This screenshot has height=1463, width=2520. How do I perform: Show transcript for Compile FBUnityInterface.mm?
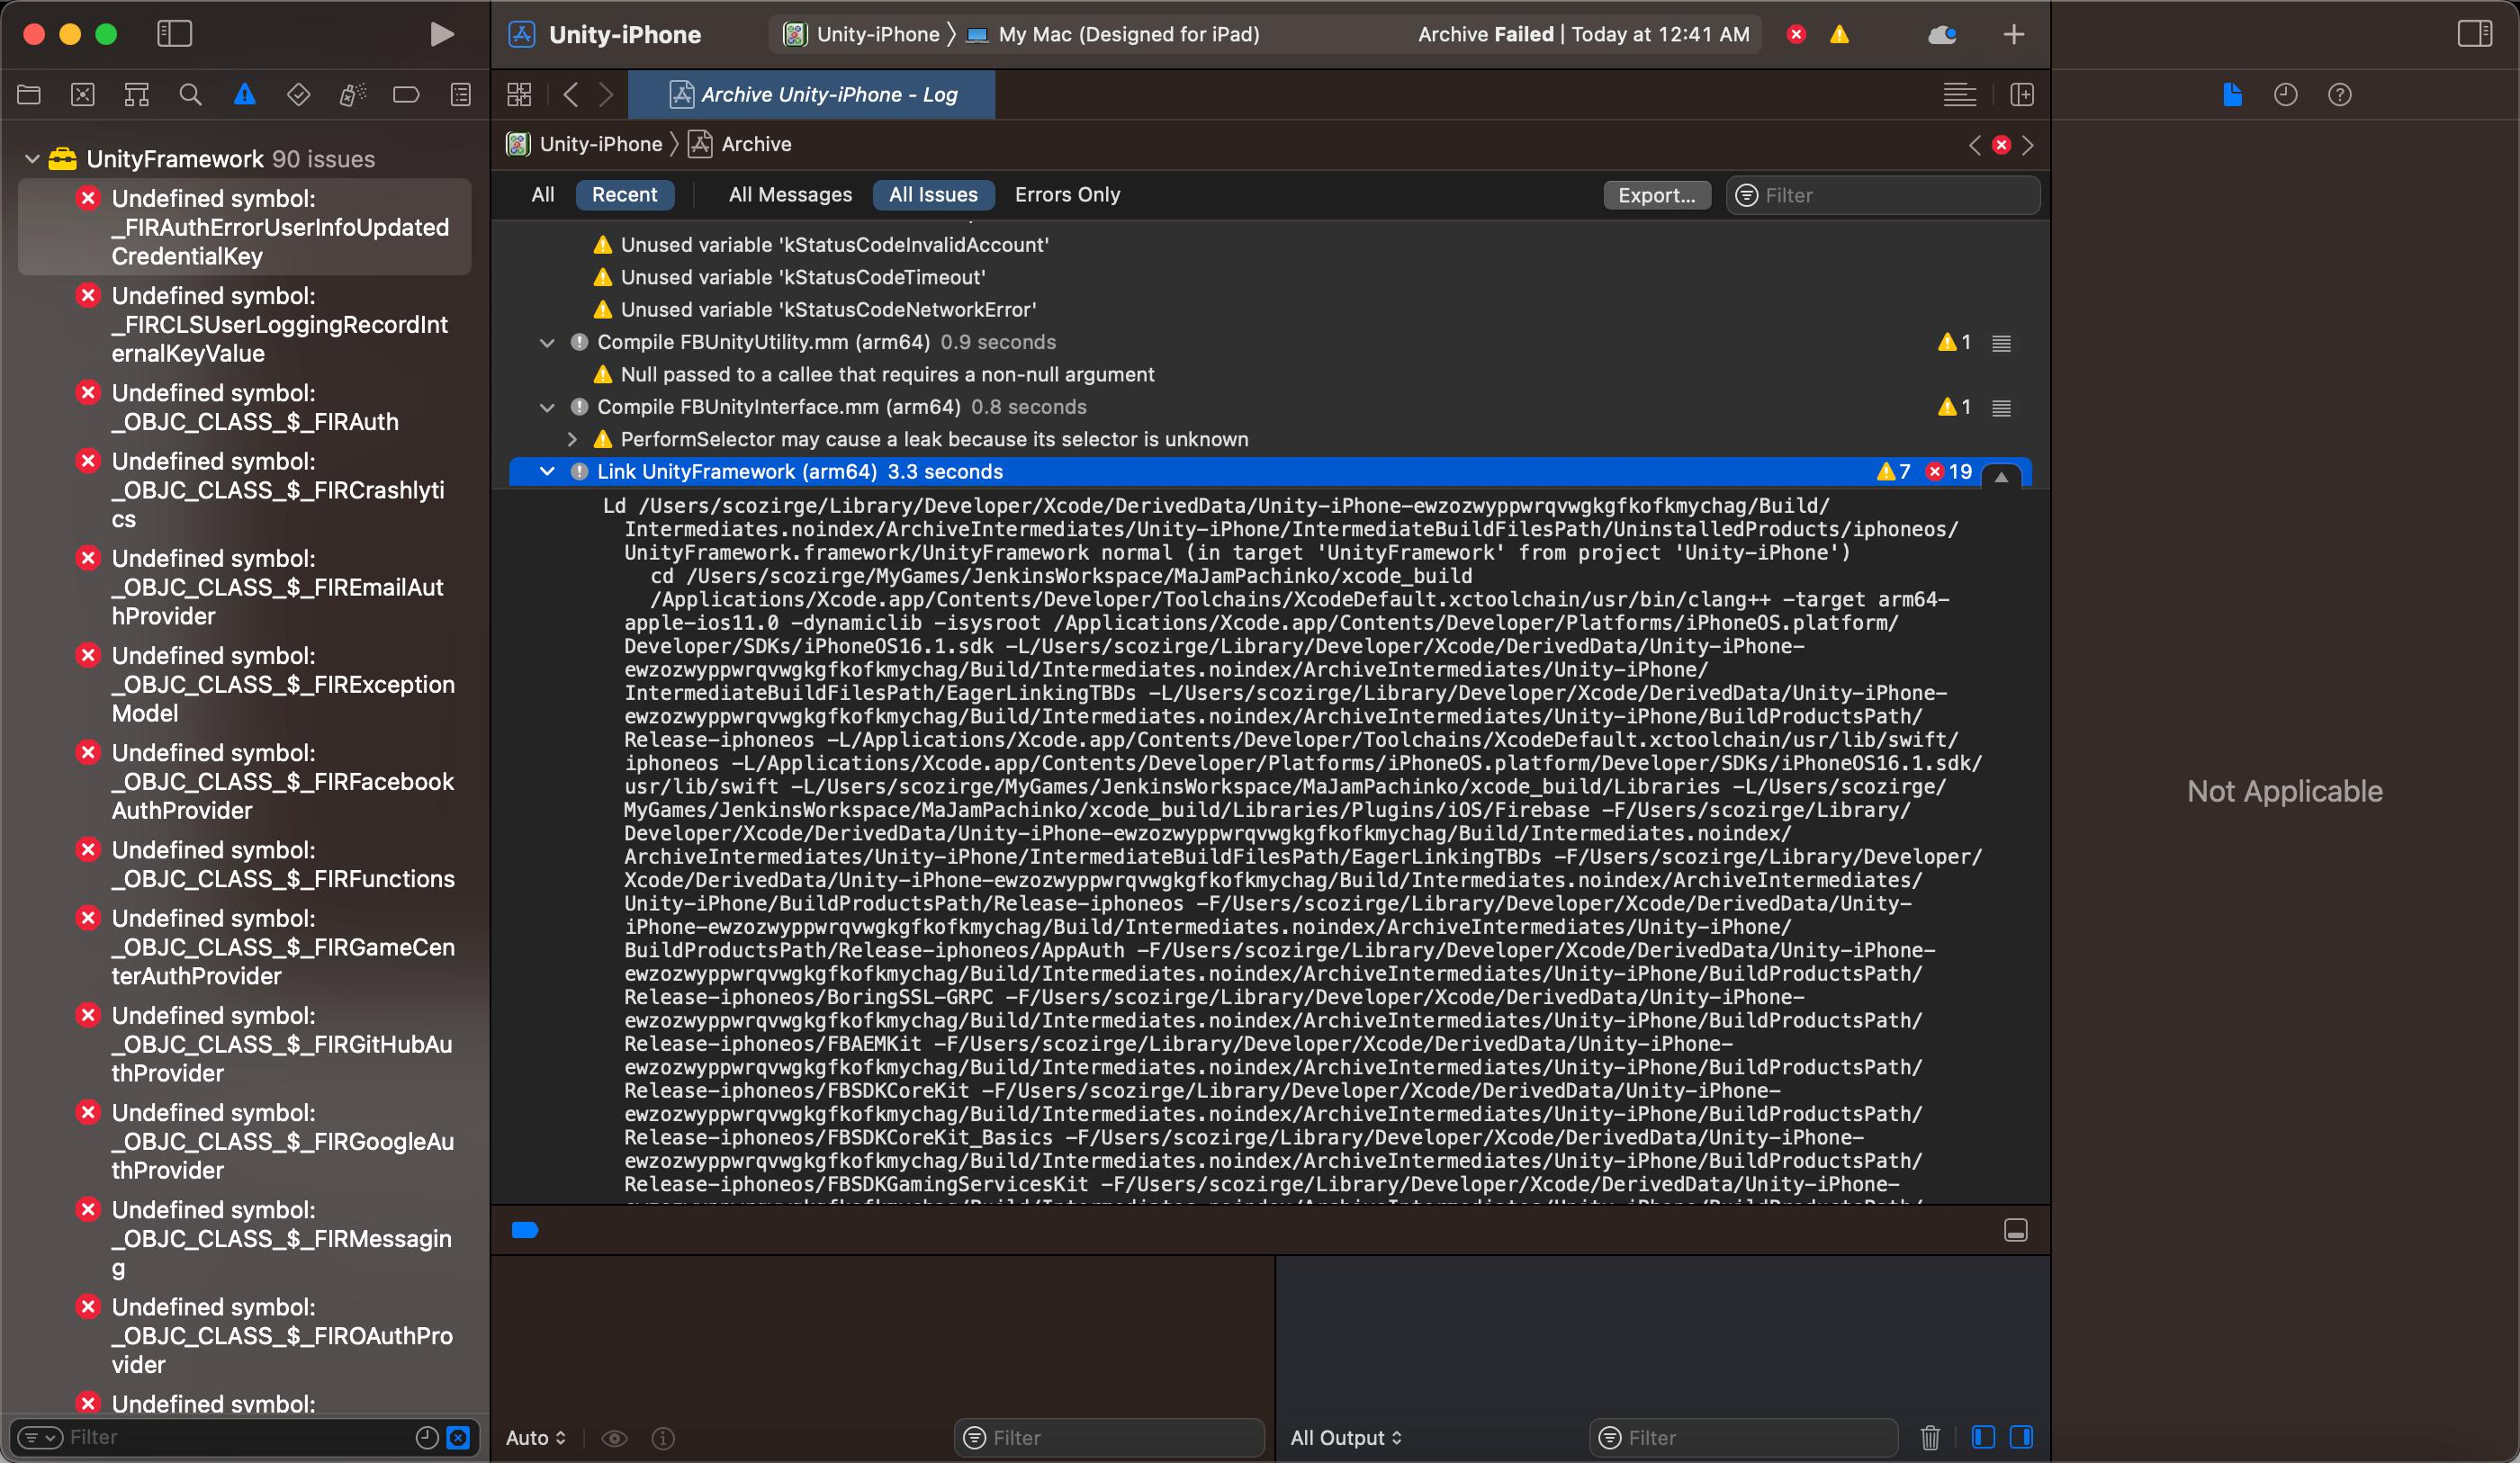pyautogui.click(x=2001, y=408)
